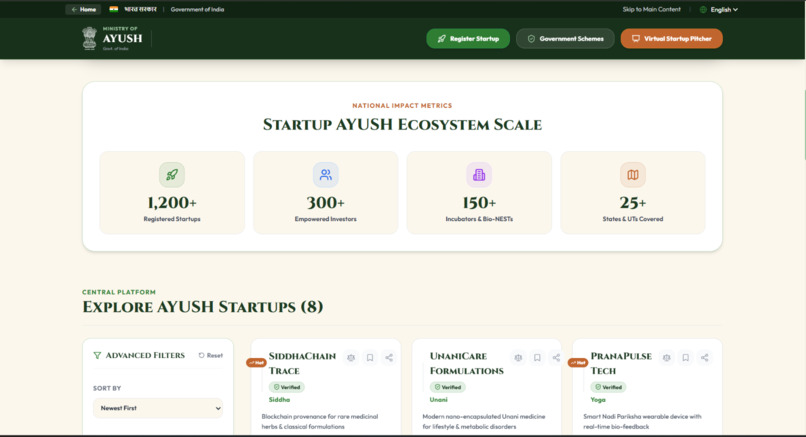
Task: Click the Government of India link
Action: point(197,9)
